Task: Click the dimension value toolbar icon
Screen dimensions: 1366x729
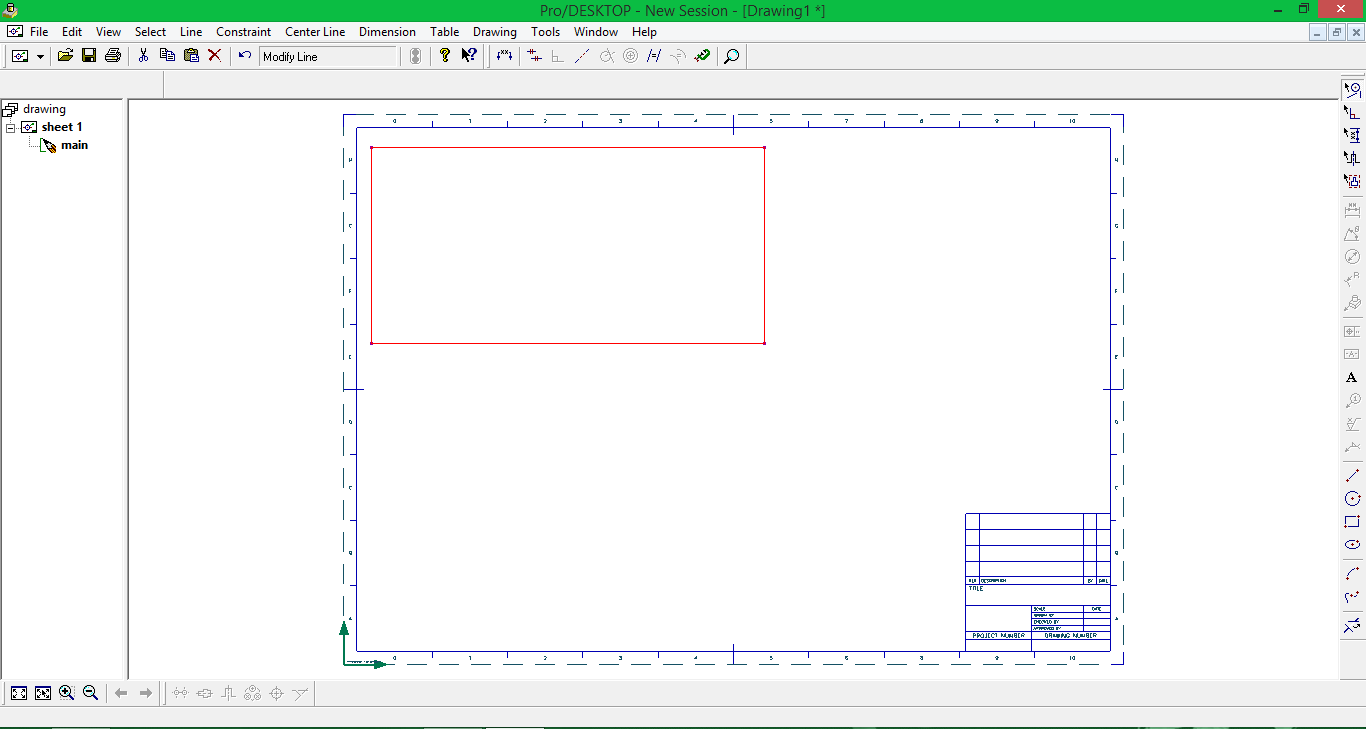Action: [504, 56]
